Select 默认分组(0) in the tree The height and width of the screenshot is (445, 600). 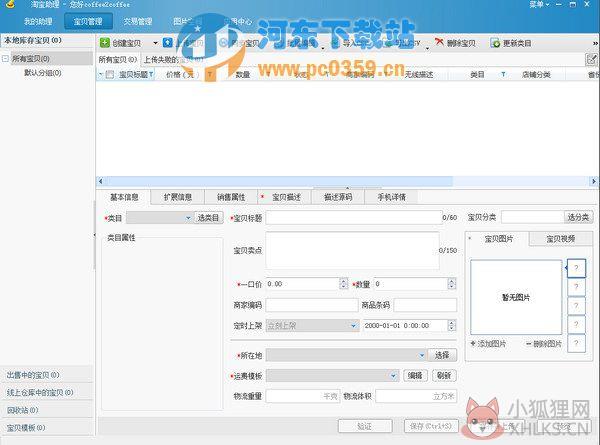[43, 73]
